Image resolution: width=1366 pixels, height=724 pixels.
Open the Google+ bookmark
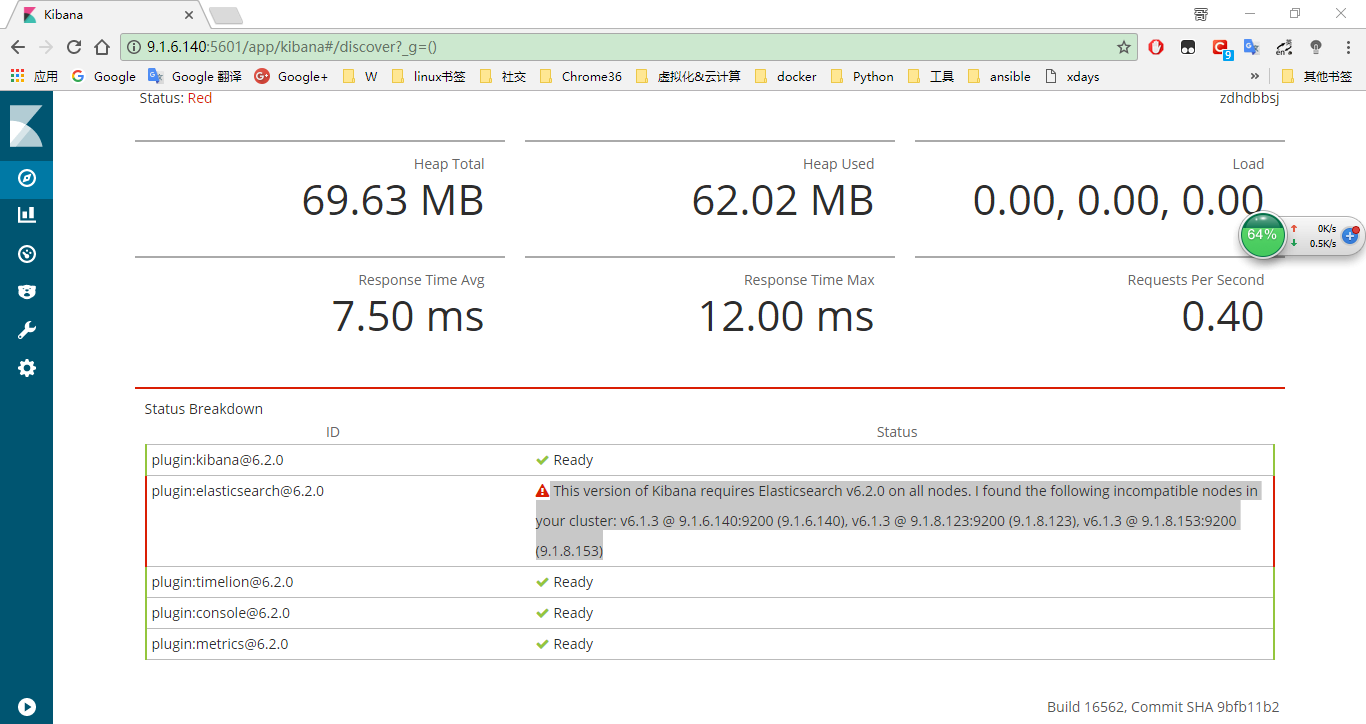coord(291,76)
